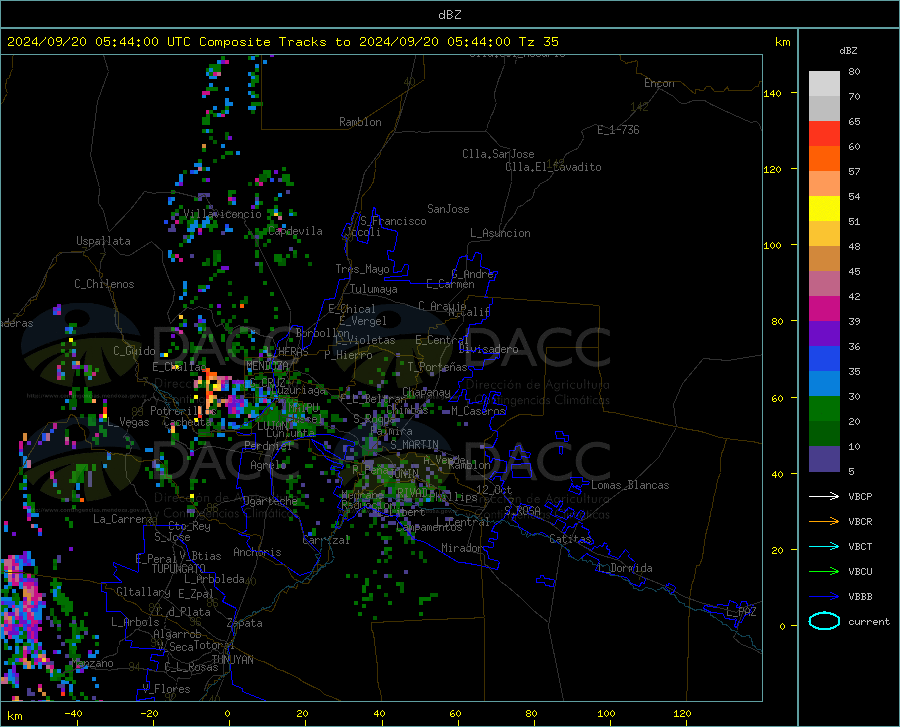Select the red swatch in the dBZ scale
The height and width of the screenshot is (727, 900).
824,134
